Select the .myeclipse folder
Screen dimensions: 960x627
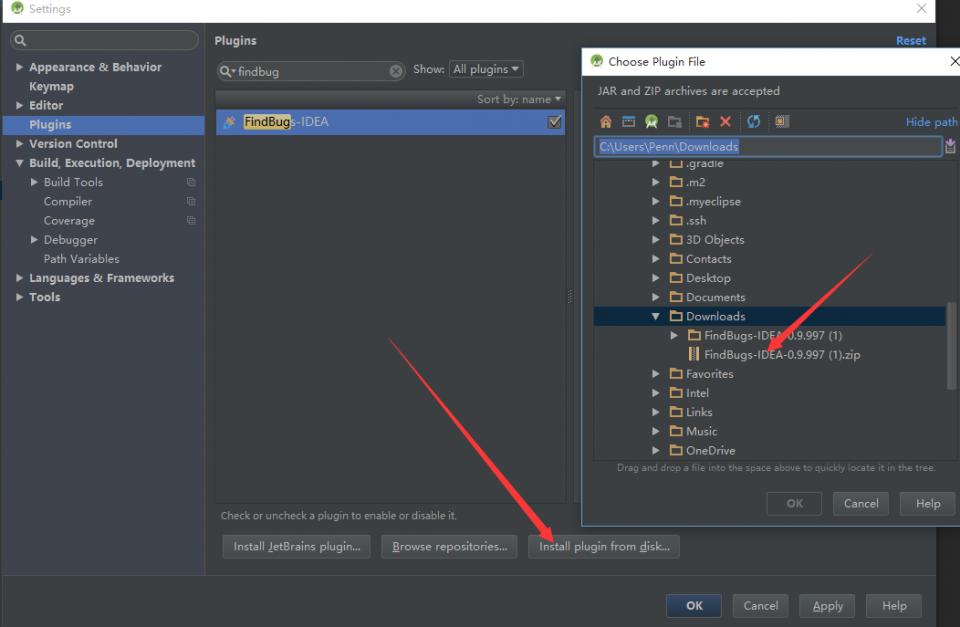(x=713, y=201)
